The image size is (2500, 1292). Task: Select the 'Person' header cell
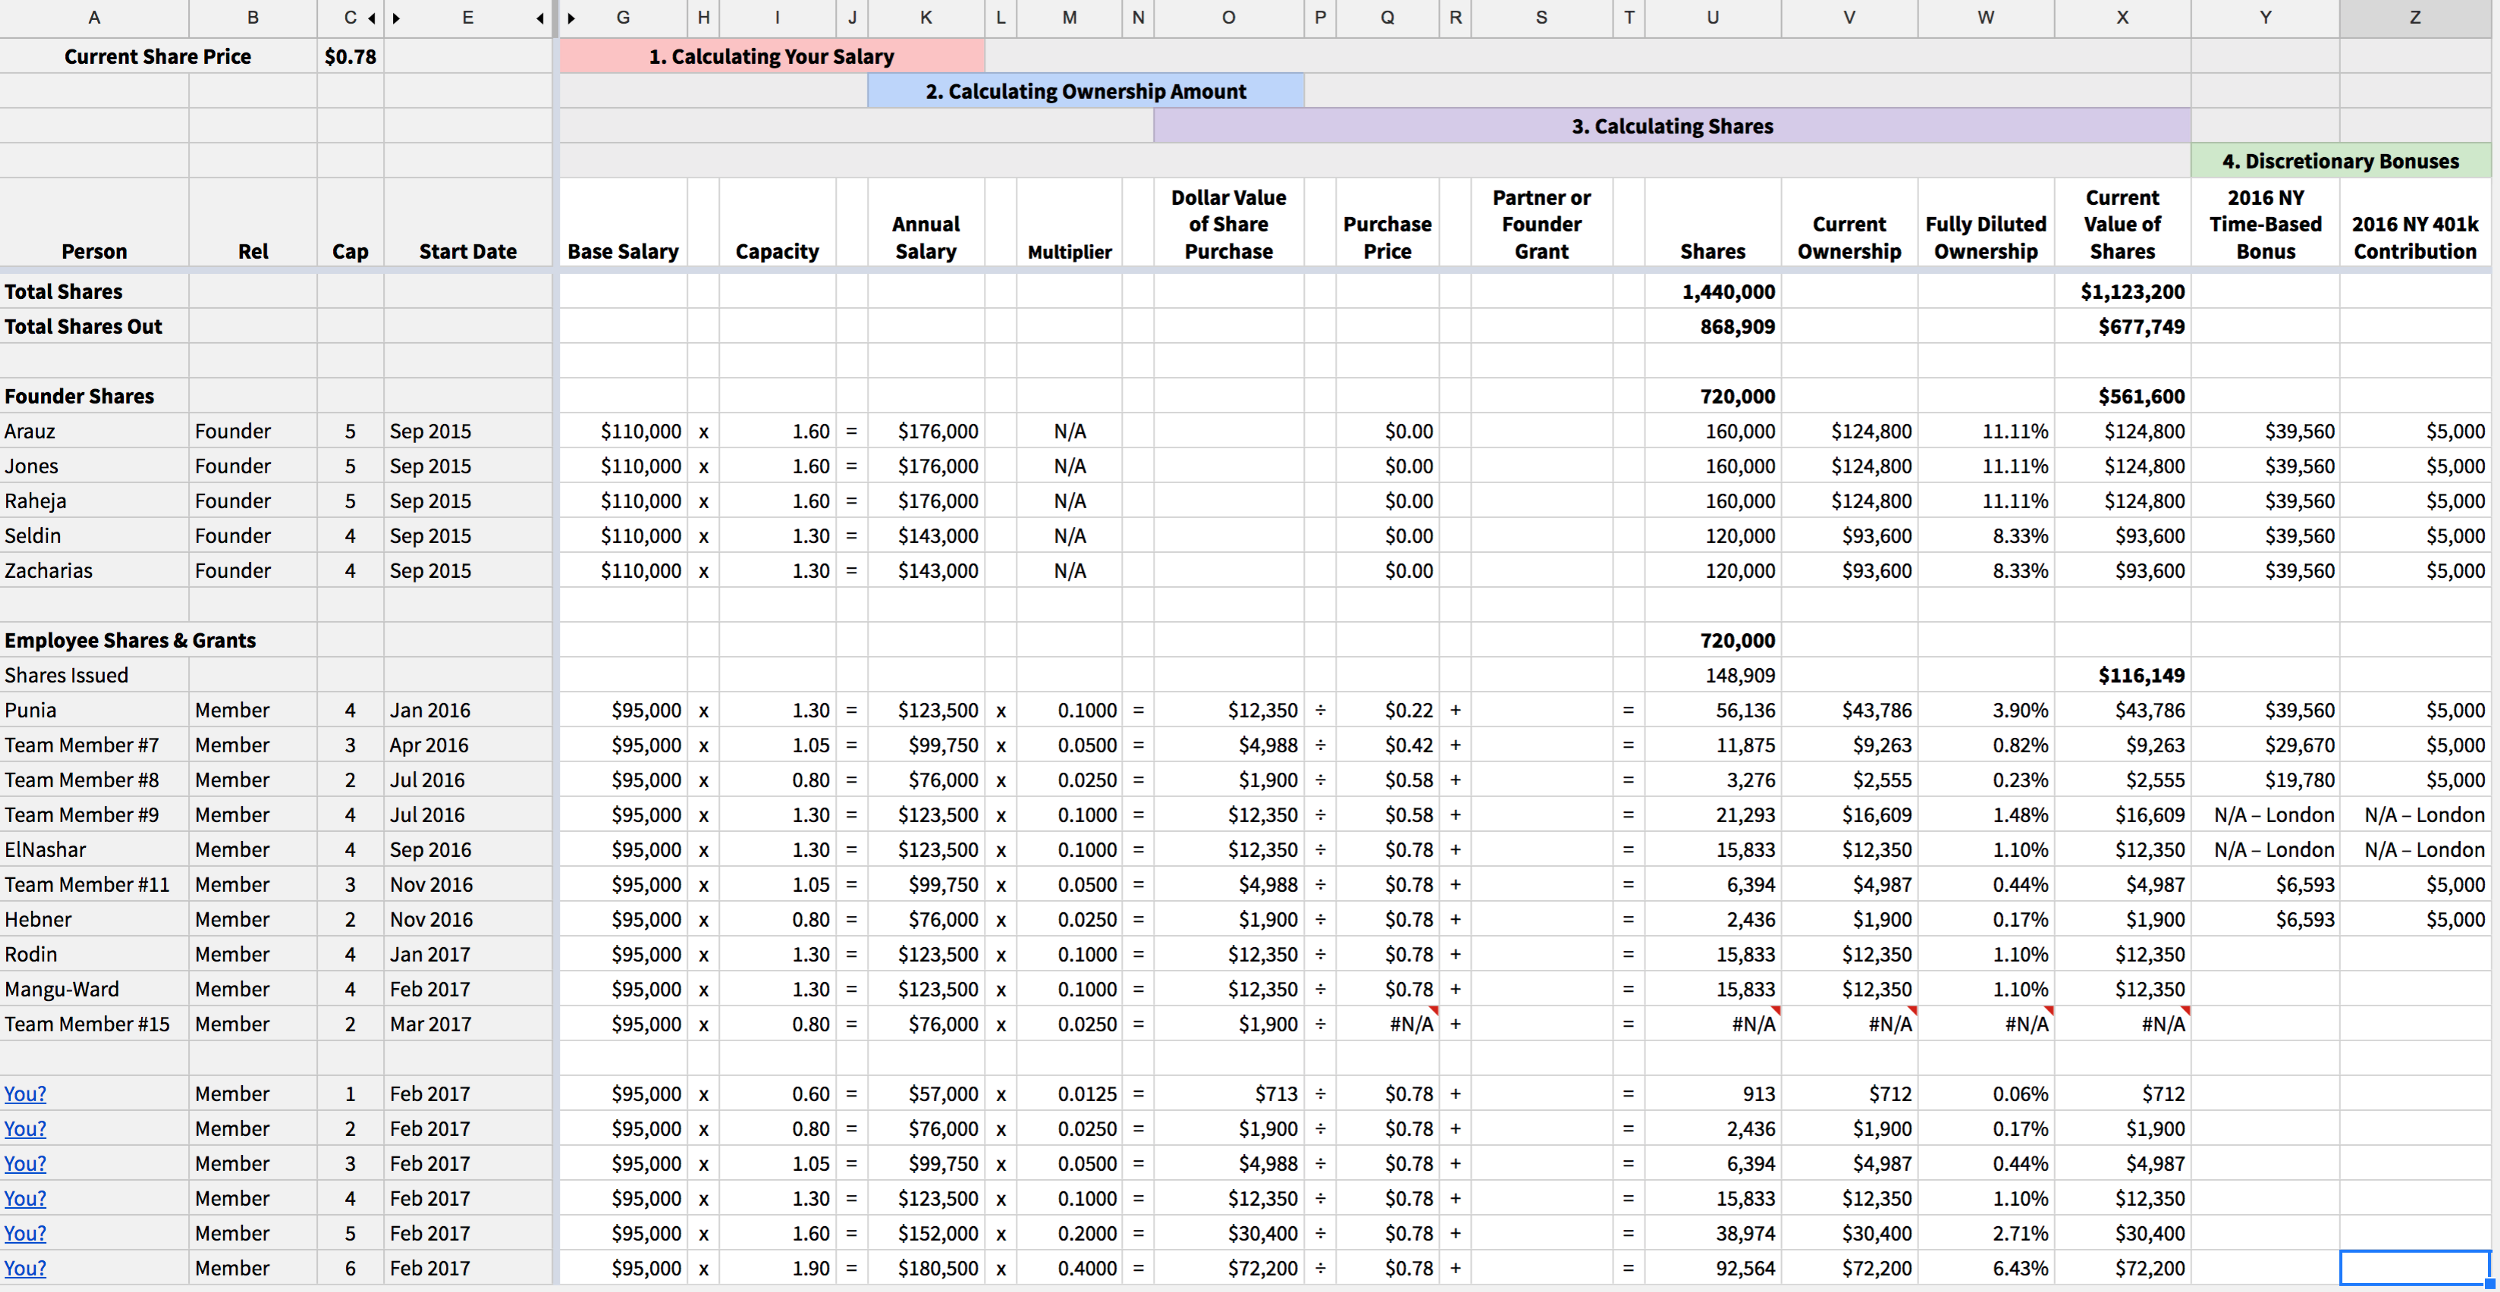click(94, 222)
